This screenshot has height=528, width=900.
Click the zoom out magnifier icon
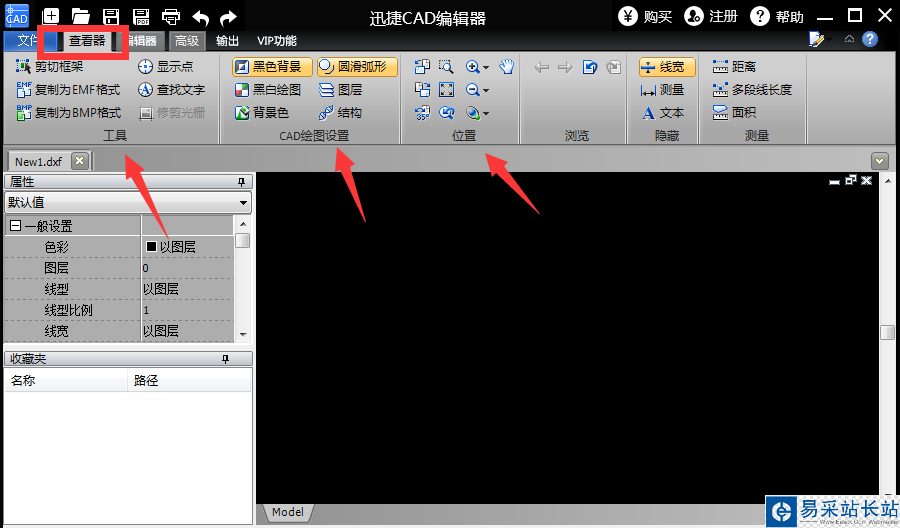pyautogui.click(x=472, y=90)
